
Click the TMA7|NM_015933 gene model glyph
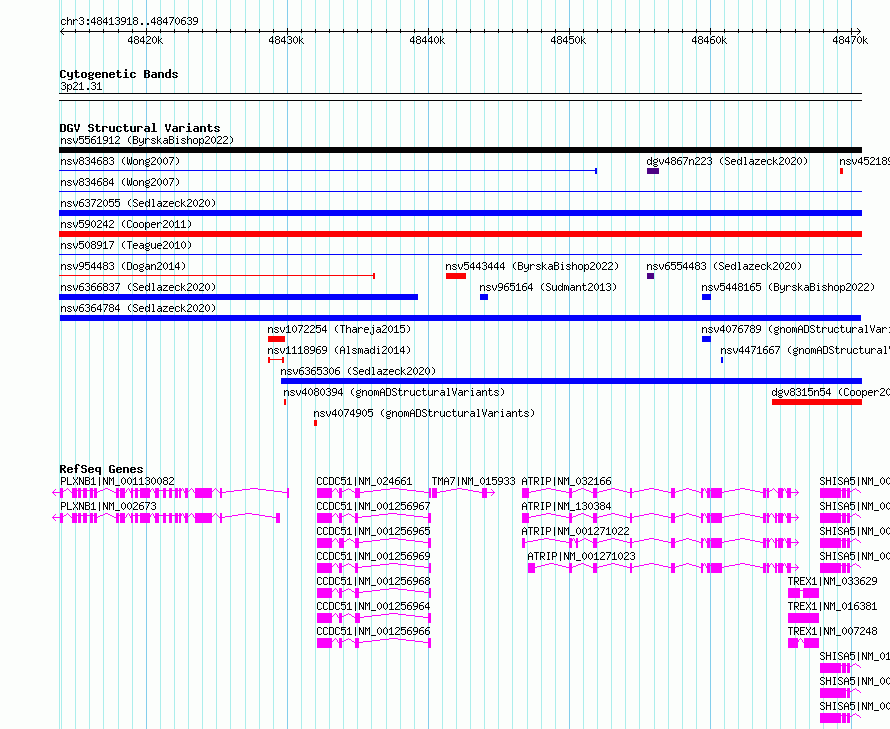pos(463,493)
